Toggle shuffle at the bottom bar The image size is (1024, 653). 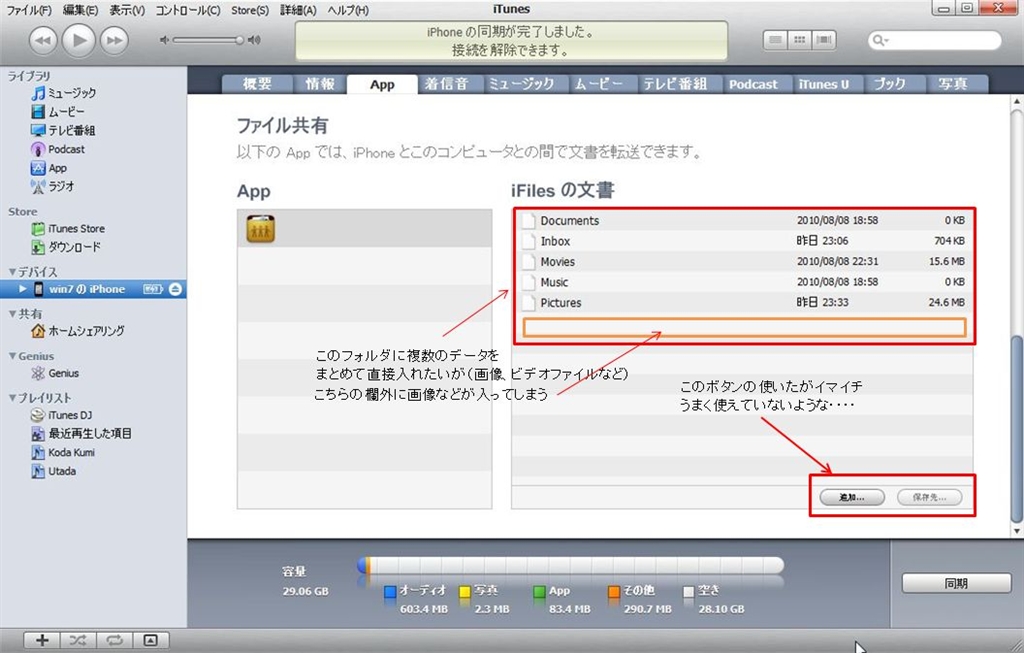click(x=78, y=641)
